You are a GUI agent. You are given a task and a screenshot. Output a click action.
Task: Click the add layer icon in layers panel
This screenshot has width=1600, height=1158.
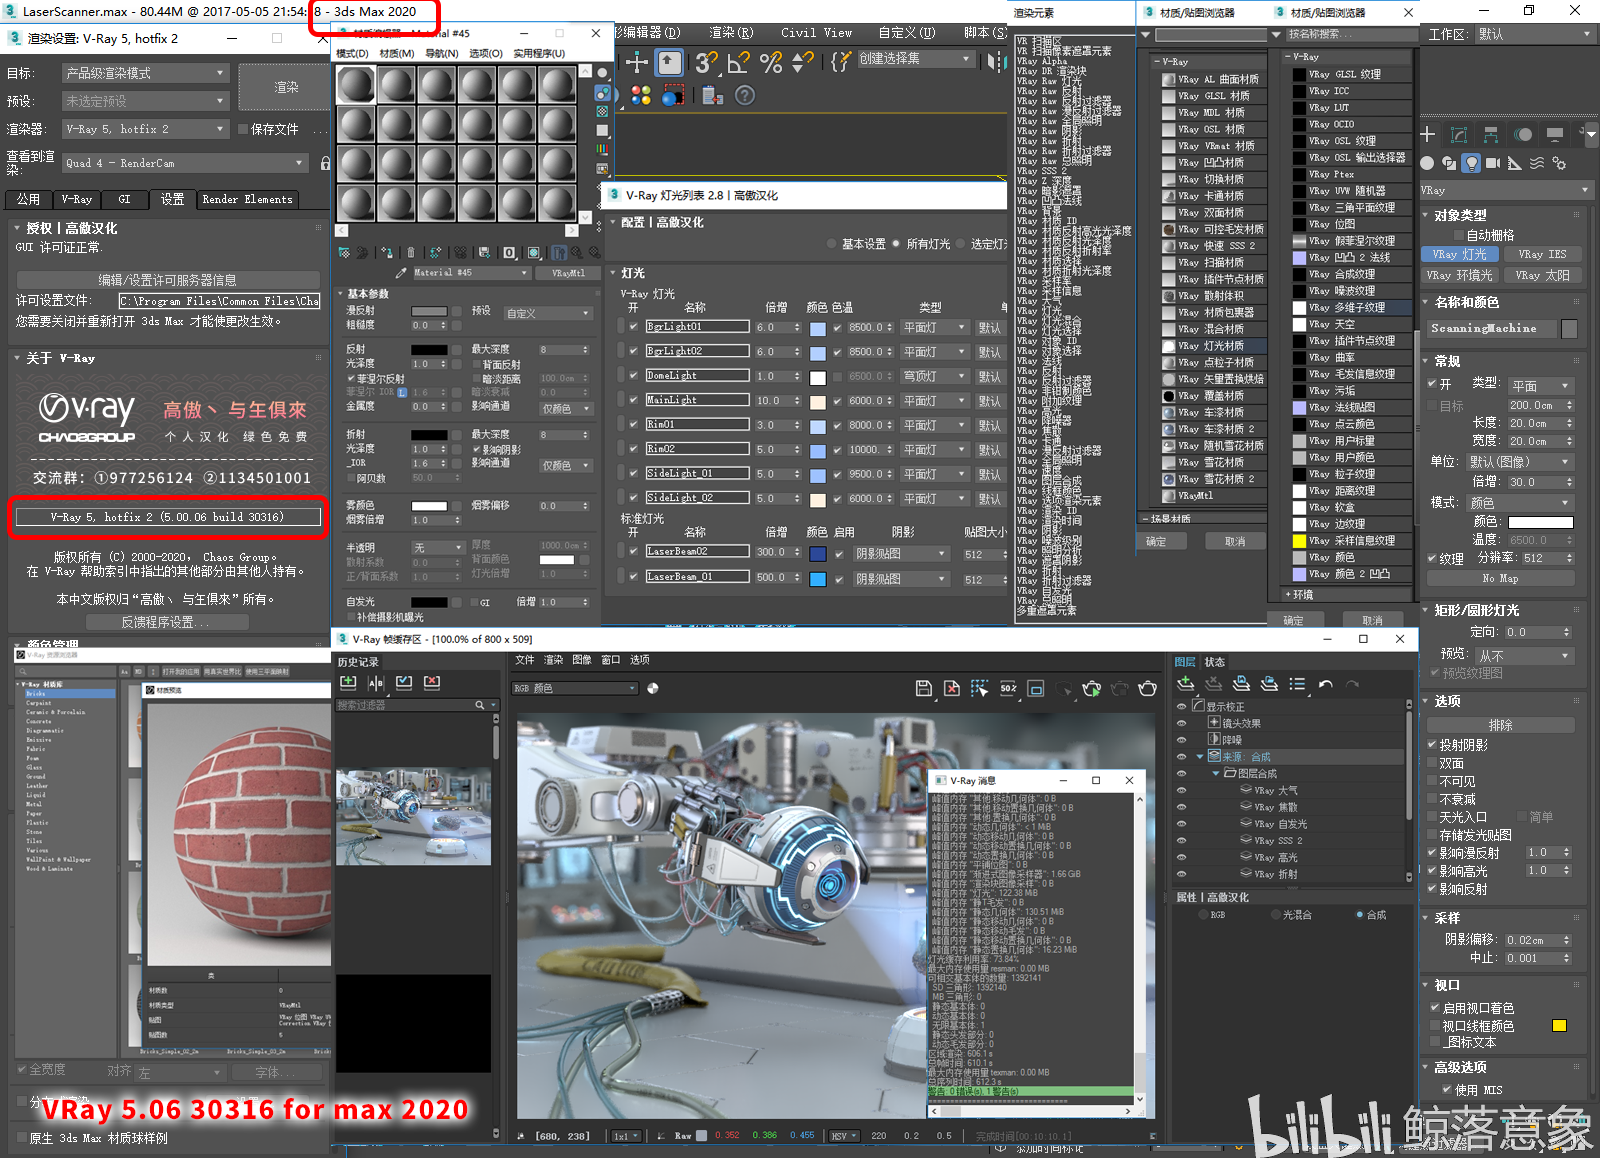point(1186,684)
